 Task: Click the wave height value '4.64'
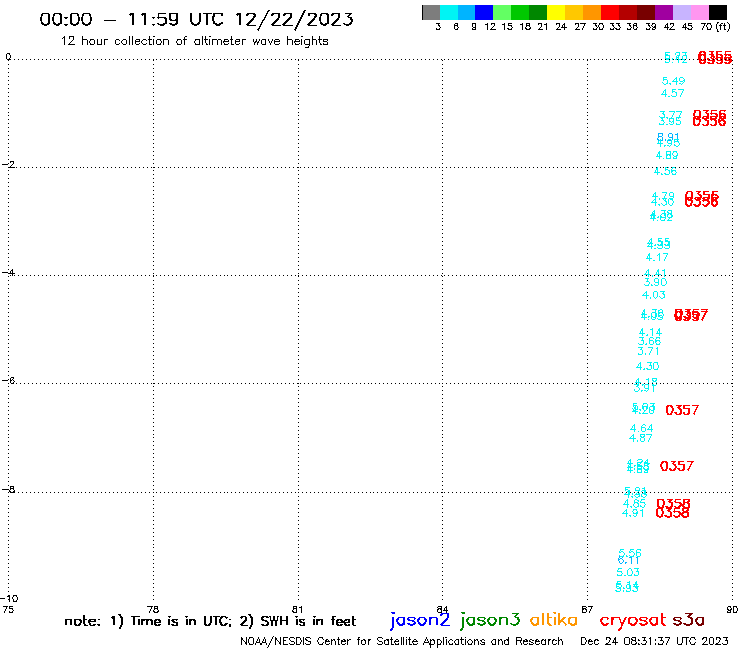point(641,429)
